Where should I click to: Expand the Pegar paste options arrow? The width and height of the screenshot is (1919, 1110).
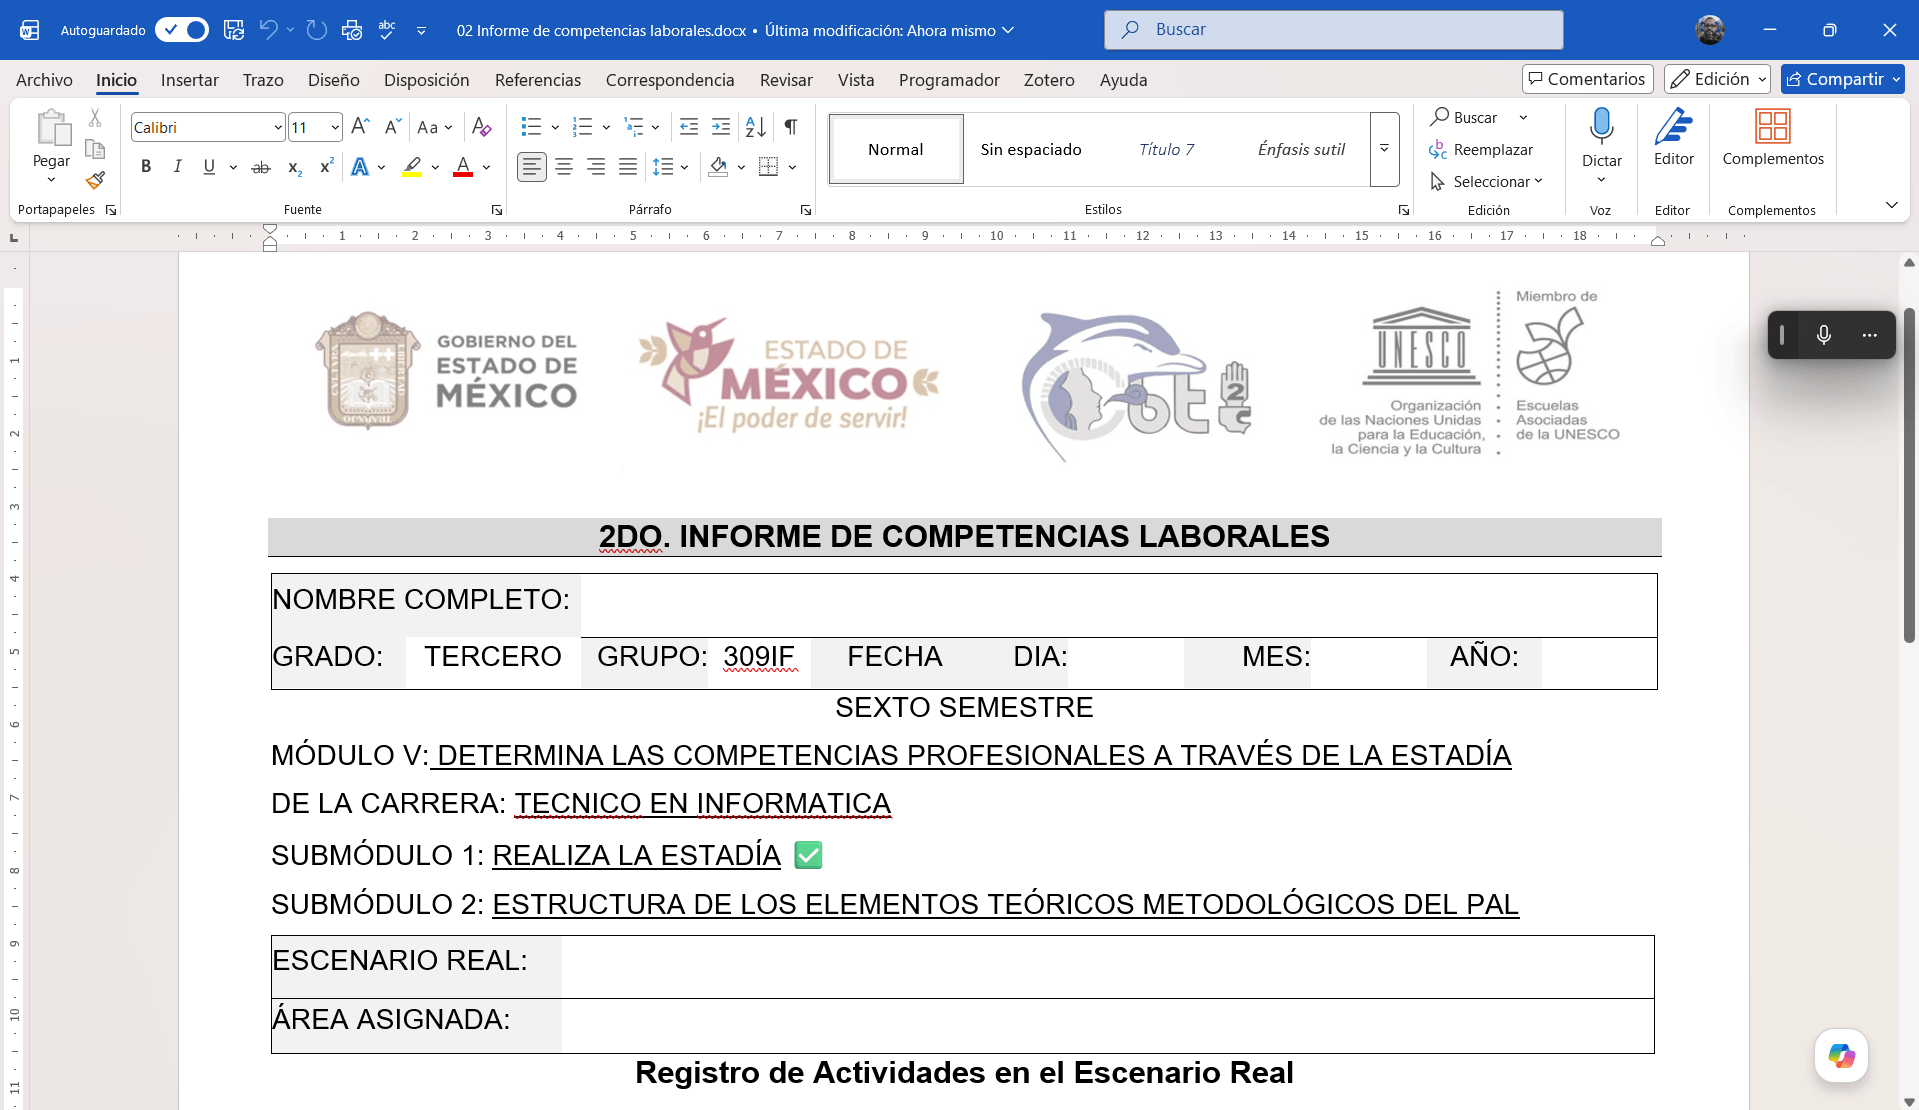point(51,180)
